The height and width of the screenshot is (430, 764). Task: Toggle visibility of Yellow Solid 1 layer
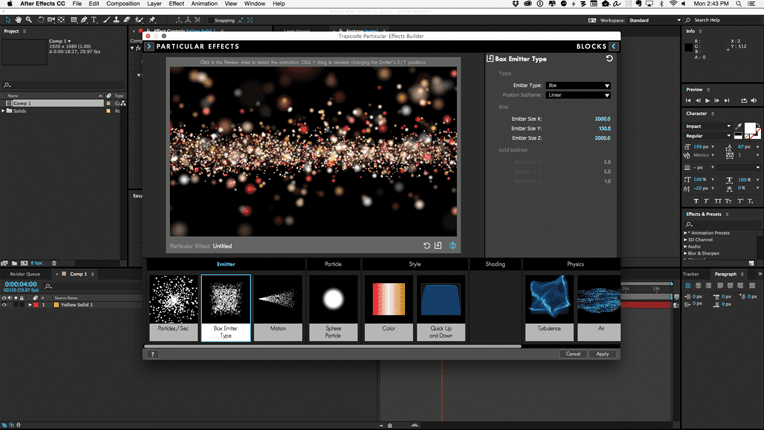pos(5,305)
